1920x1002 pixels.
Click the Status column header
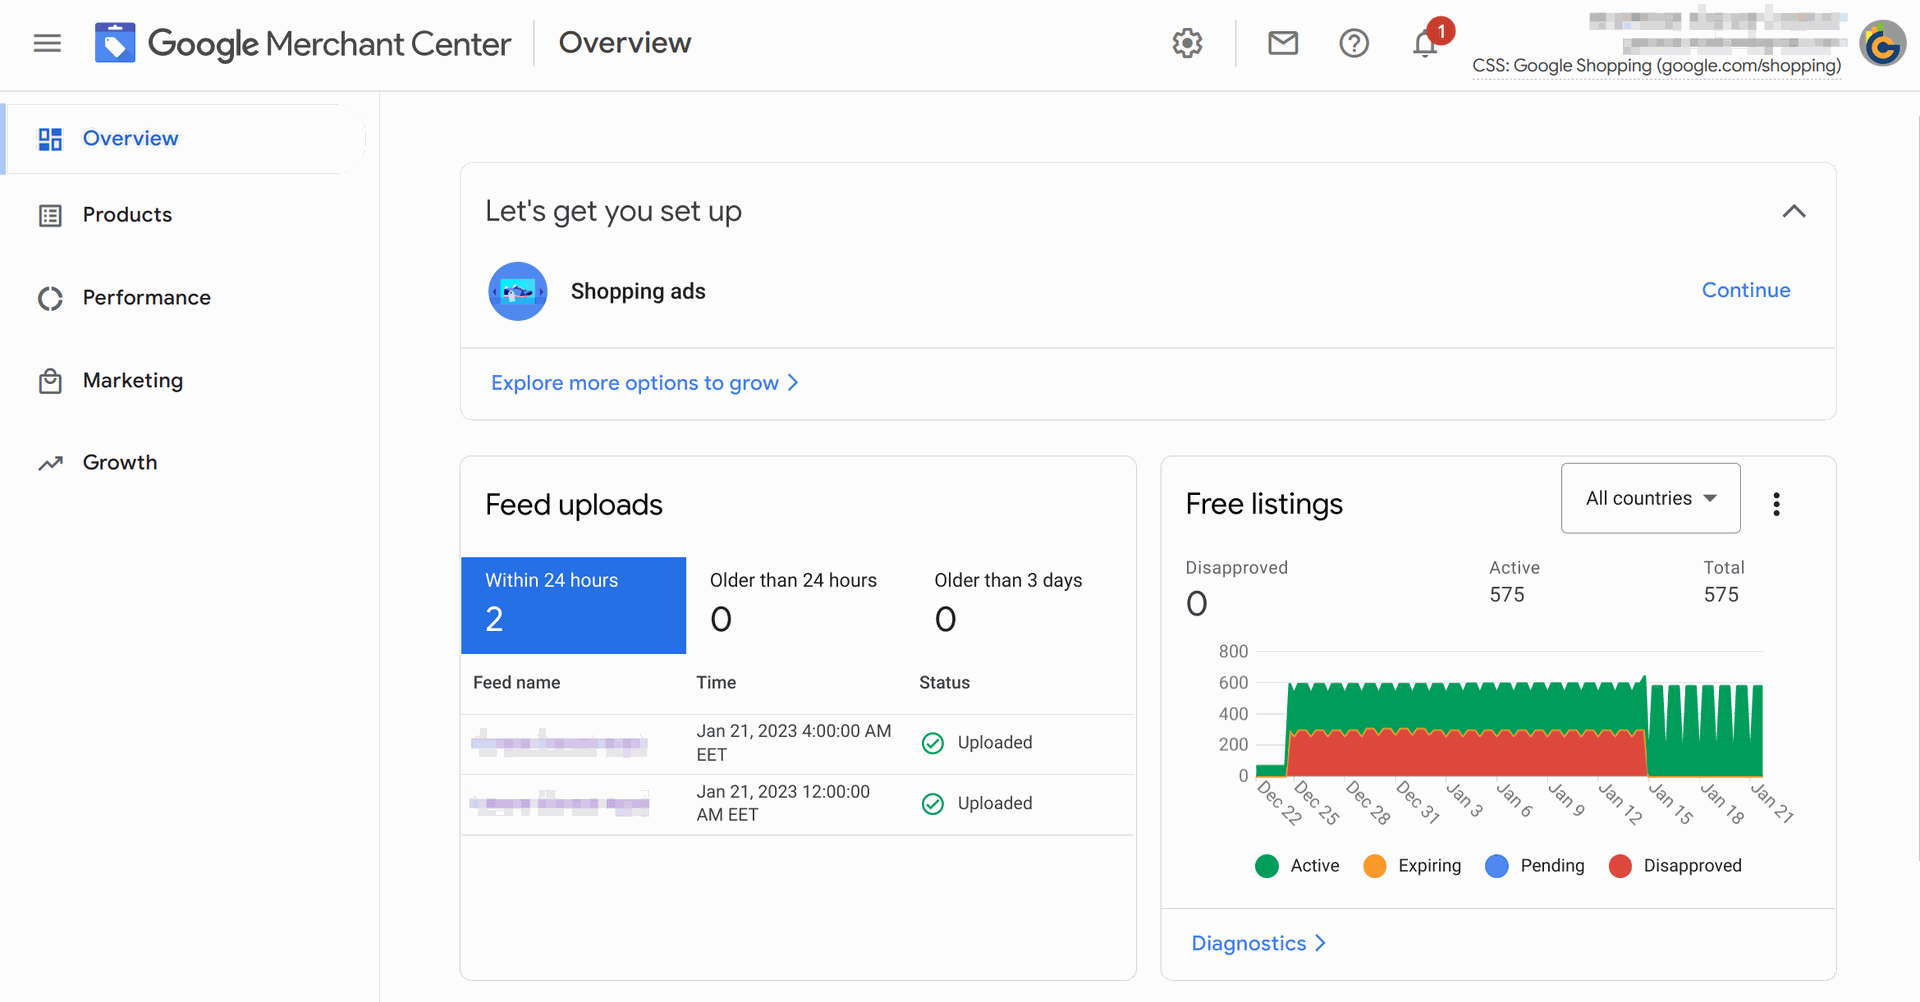pos(944,683)
